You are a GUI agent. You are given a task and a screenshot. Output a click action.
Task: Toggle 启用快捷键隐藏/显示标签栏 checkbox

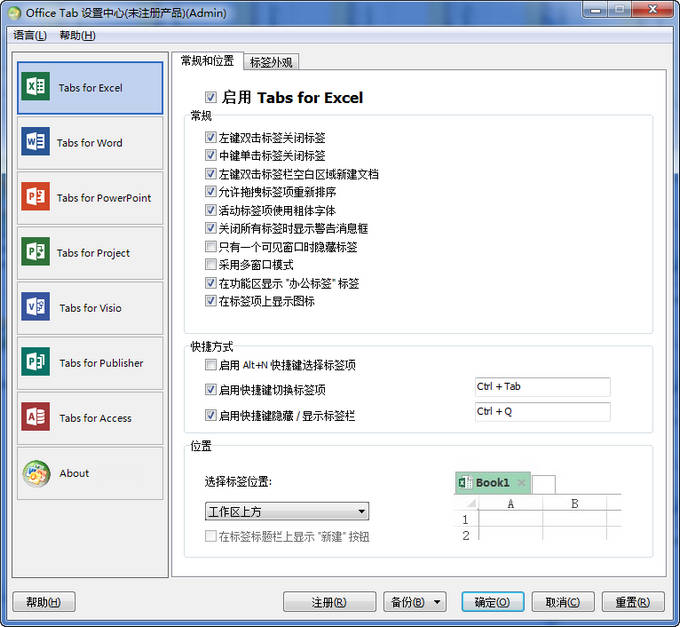pos(211,415)
